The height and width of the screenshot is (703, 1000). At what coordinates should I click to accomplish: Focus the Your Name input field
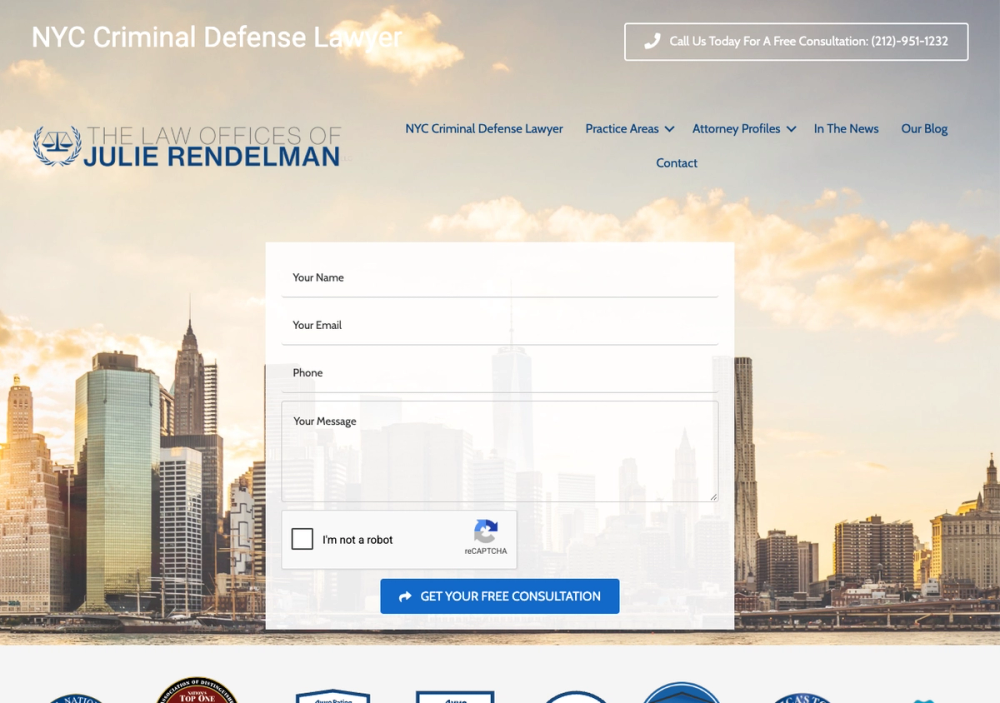(x=500, y=278)
